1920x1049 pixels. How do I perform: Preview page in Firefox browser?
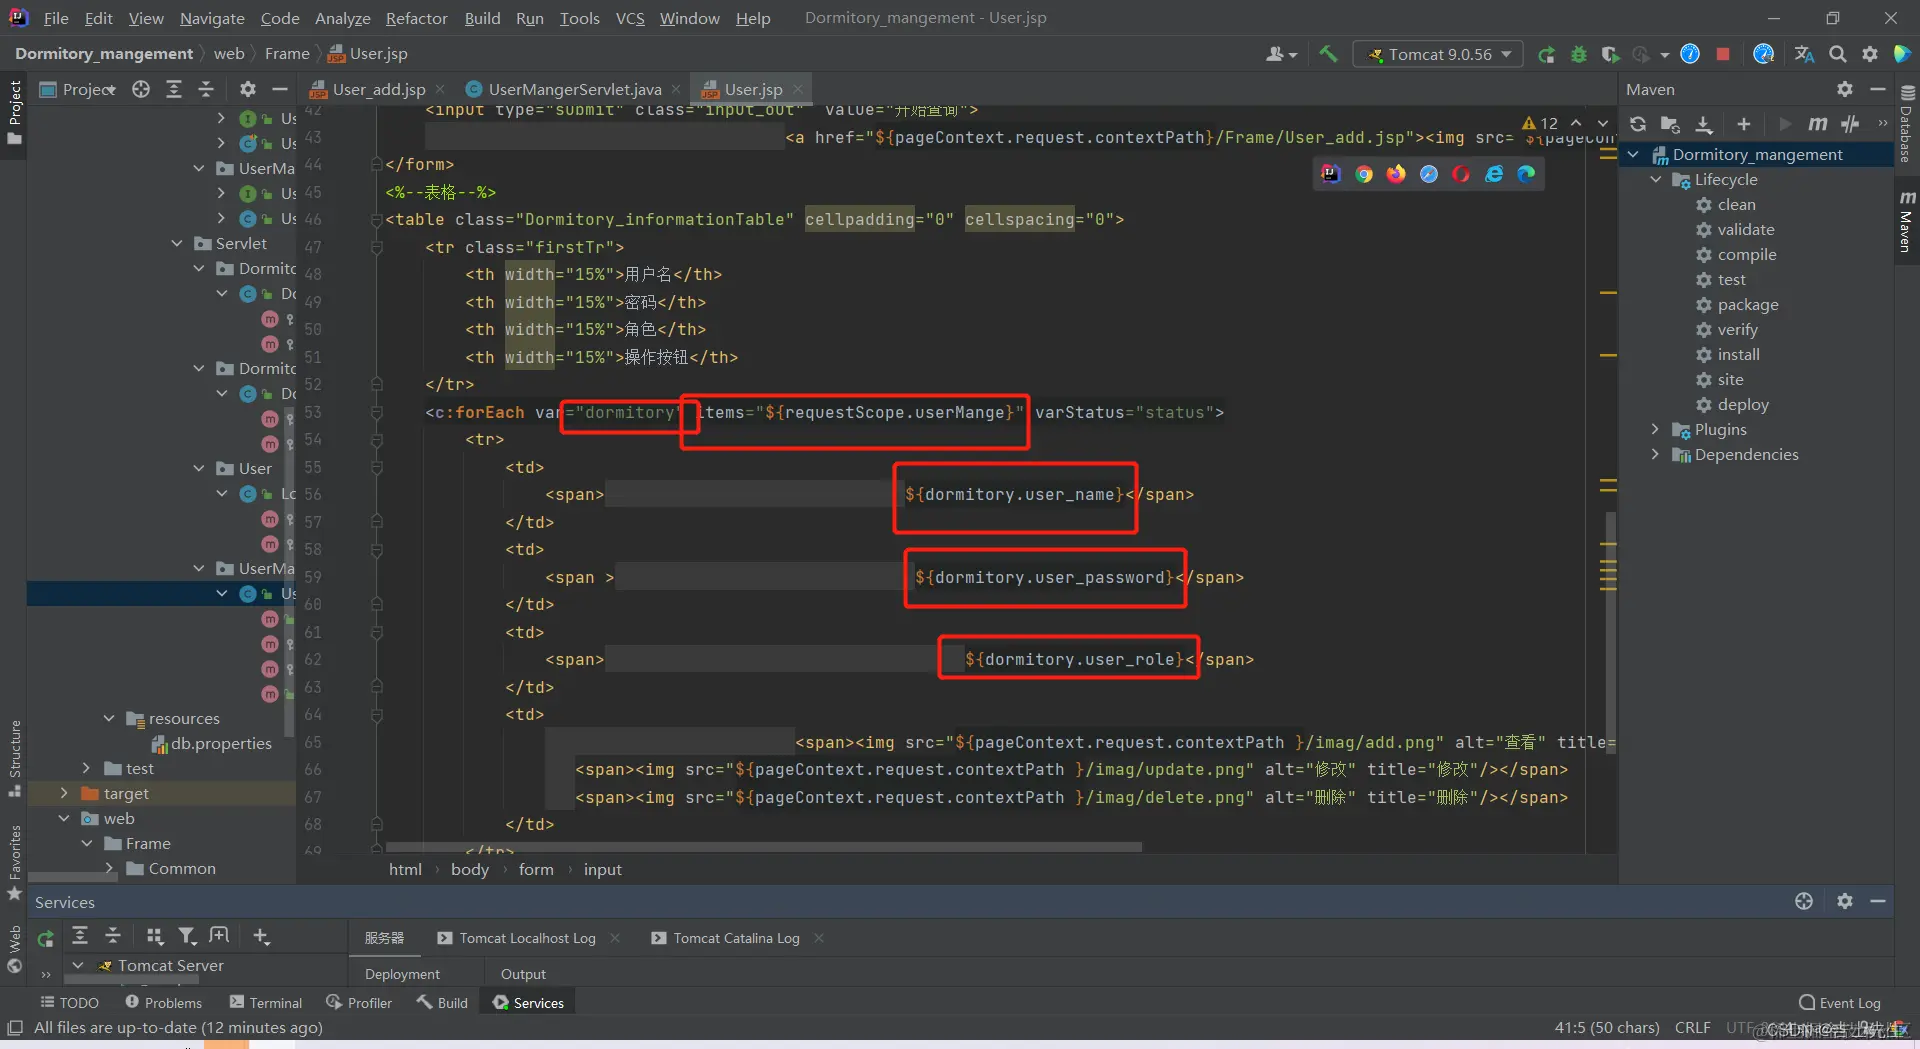coord(1396,174)
